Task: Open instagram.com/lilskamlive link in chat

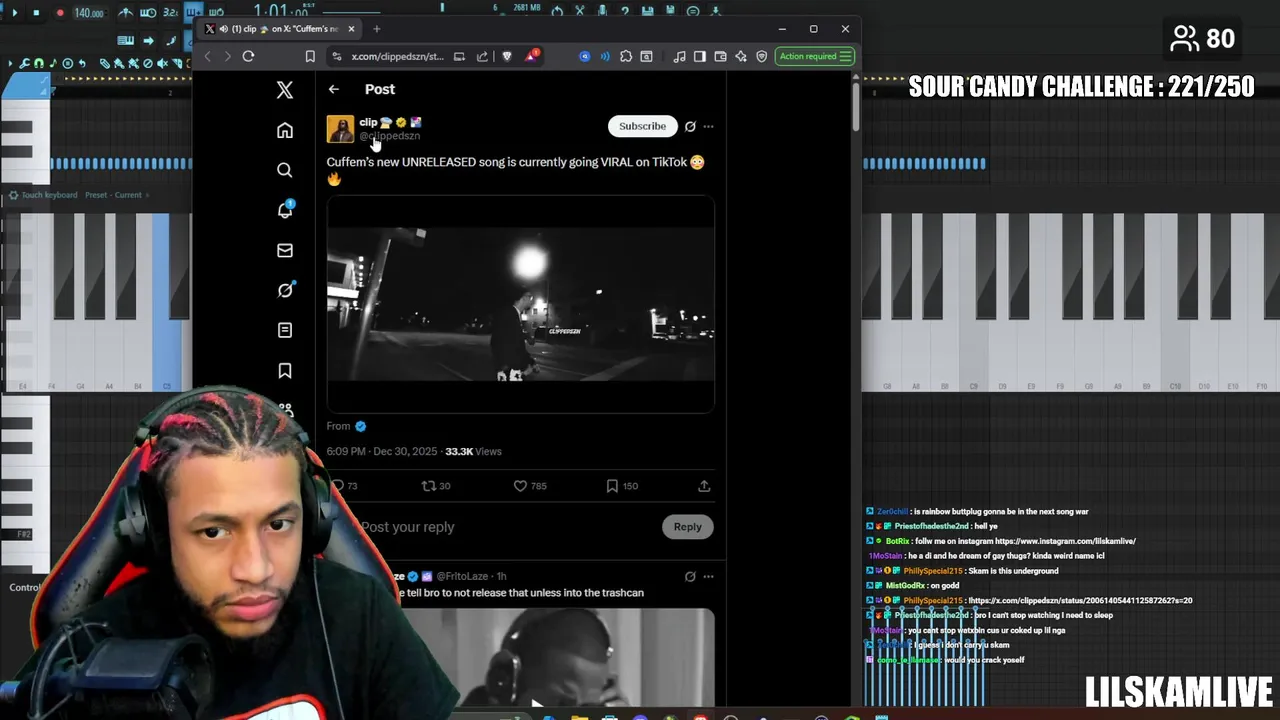Action: 1065,541
